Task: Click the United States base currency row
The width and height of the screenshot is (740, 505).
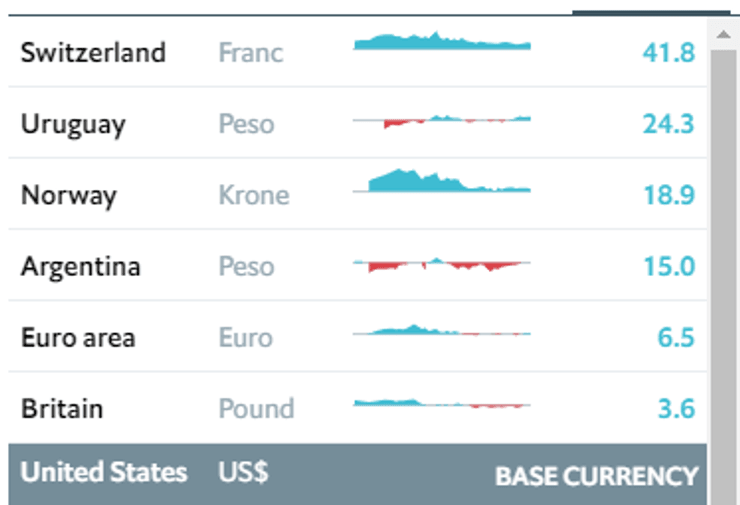Action: click(x=104, y=473)
